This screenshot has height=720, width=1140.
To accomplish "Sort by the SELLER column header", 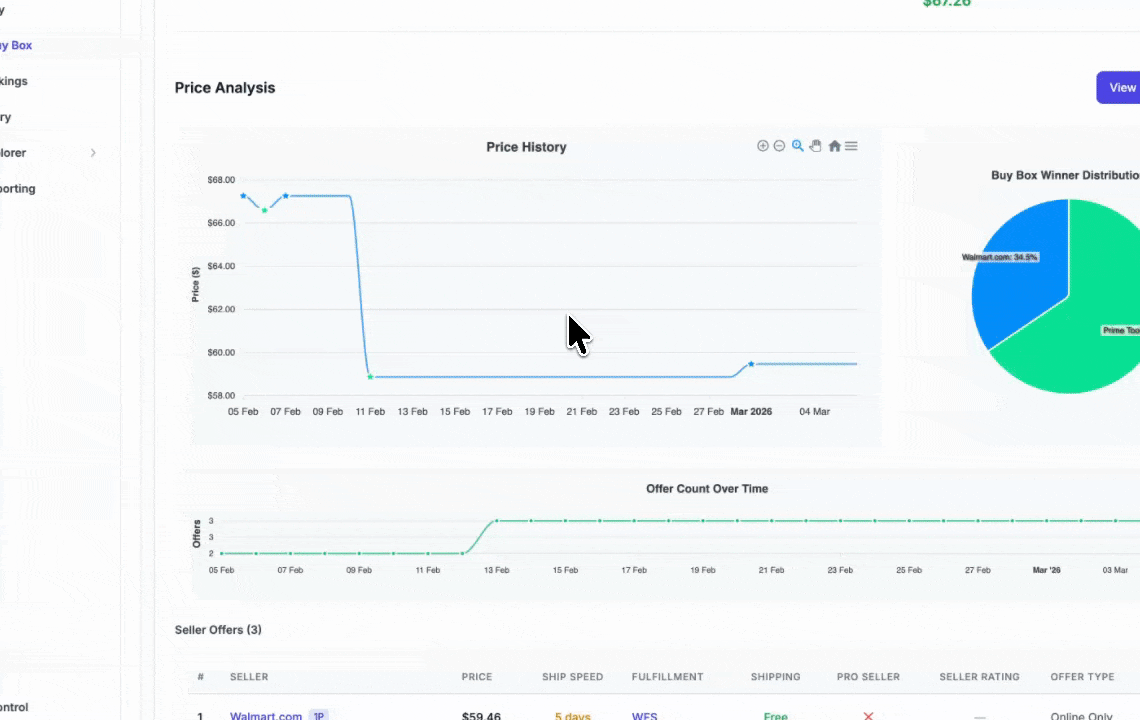I will [x=249, y=676].
